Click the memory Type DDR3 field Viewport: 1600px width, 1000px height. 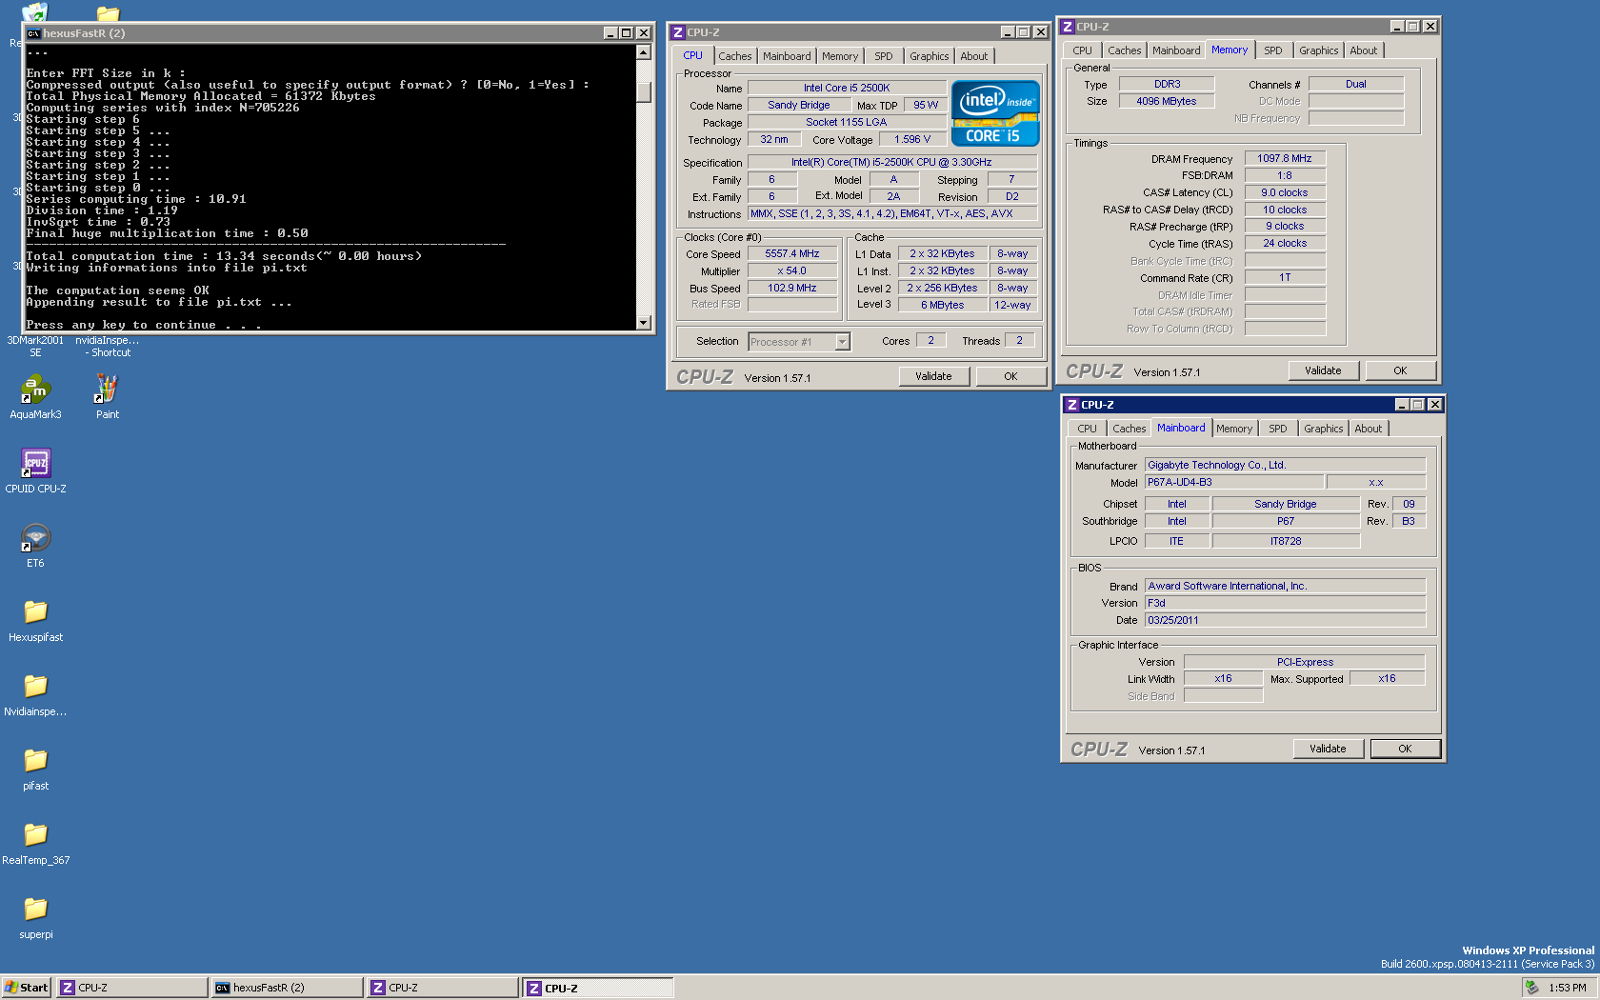coord(1167,84)
